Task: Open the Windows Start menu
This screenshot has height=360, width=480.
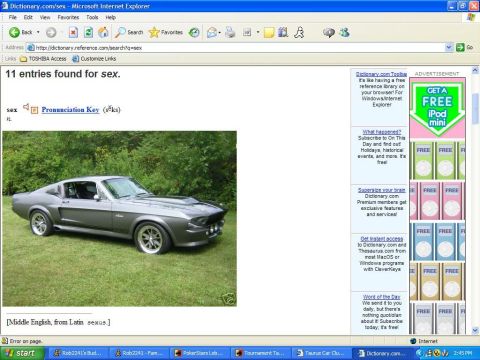Action: tap(22, 353)
